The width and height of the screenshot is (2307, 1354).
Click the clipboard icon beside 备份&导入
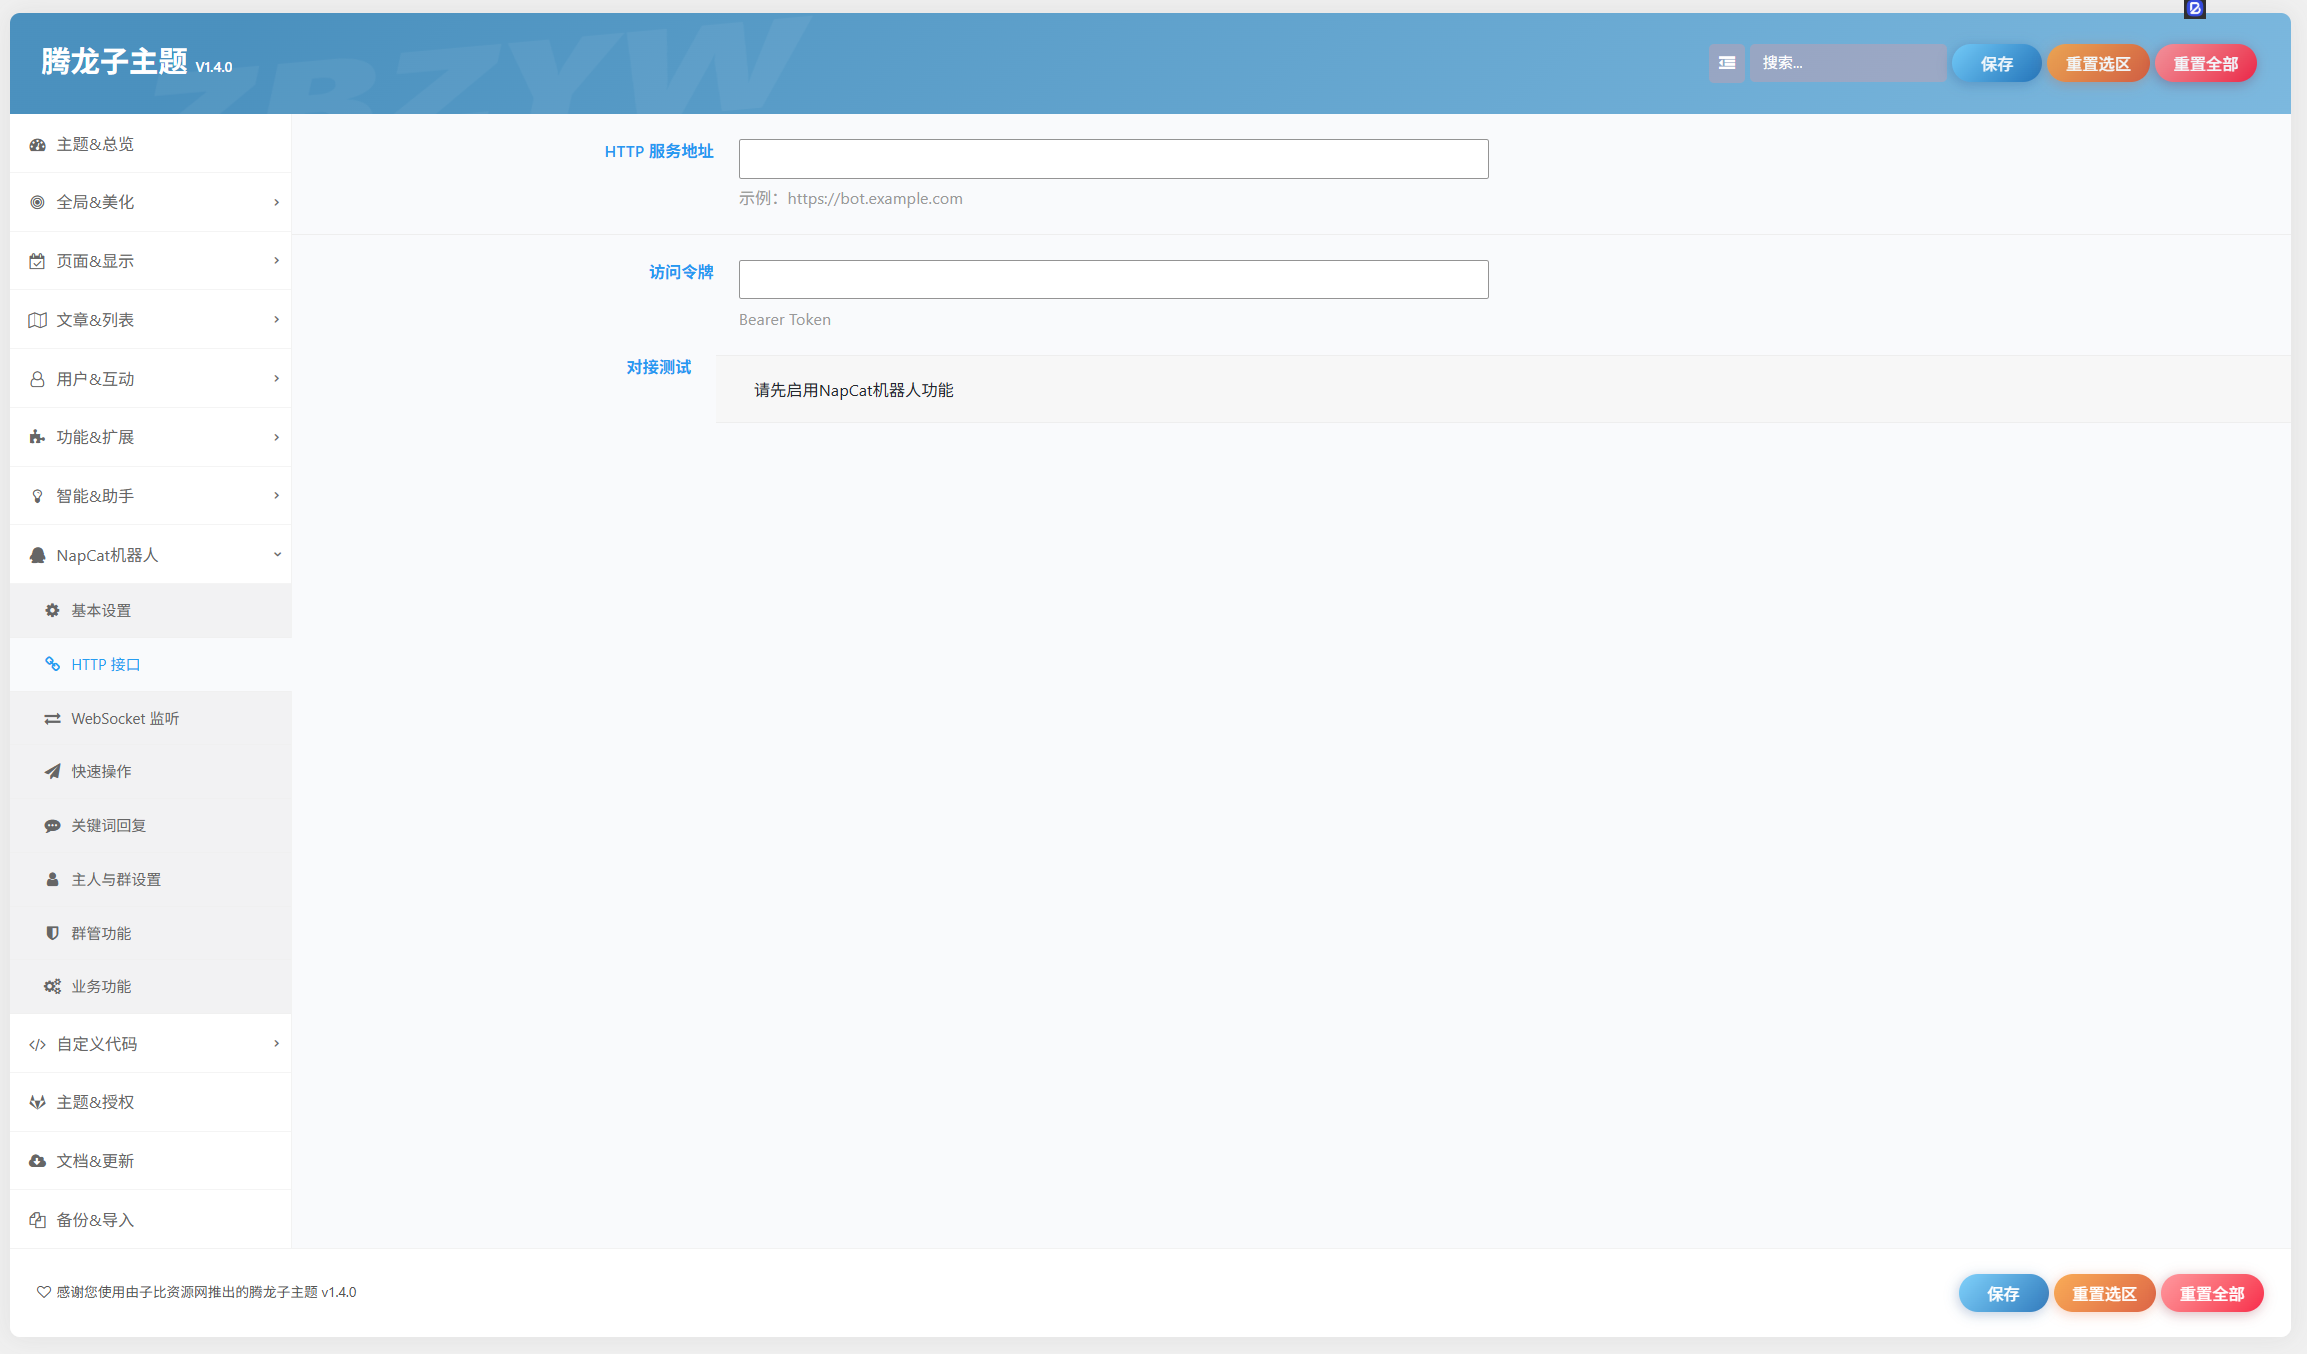click(37, 1221)
